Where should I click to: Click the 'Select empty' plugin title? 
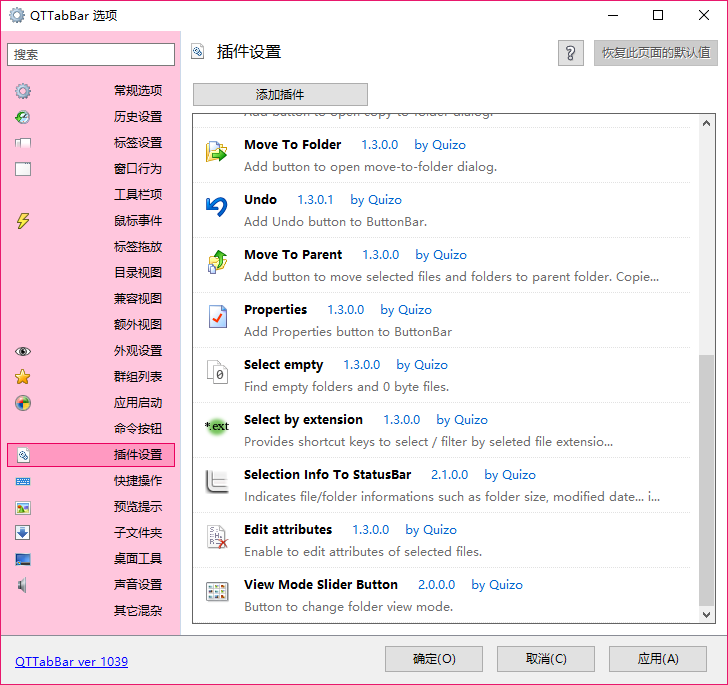tap(283, 365)
